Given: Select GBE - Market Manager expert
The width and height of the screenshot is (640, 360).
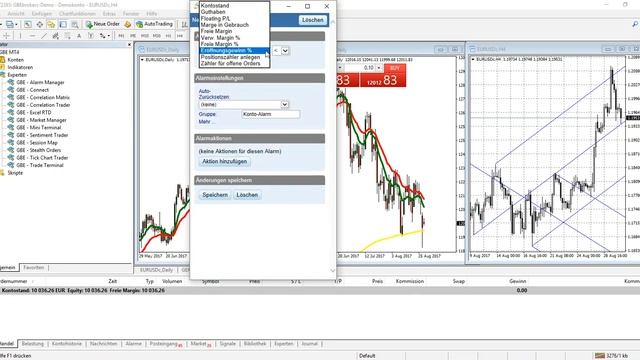Looking at the screenshot, I should (41, 120).
